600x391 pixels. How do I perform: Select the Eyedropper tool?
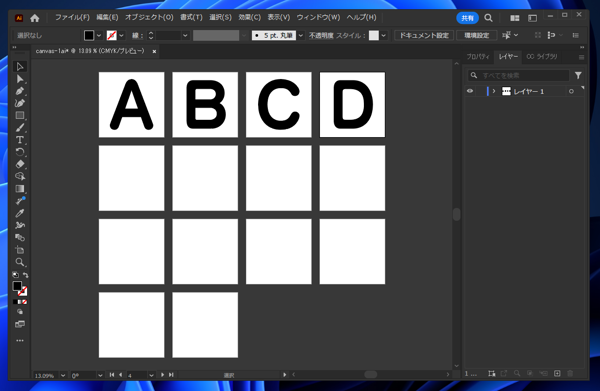[20, 213]
